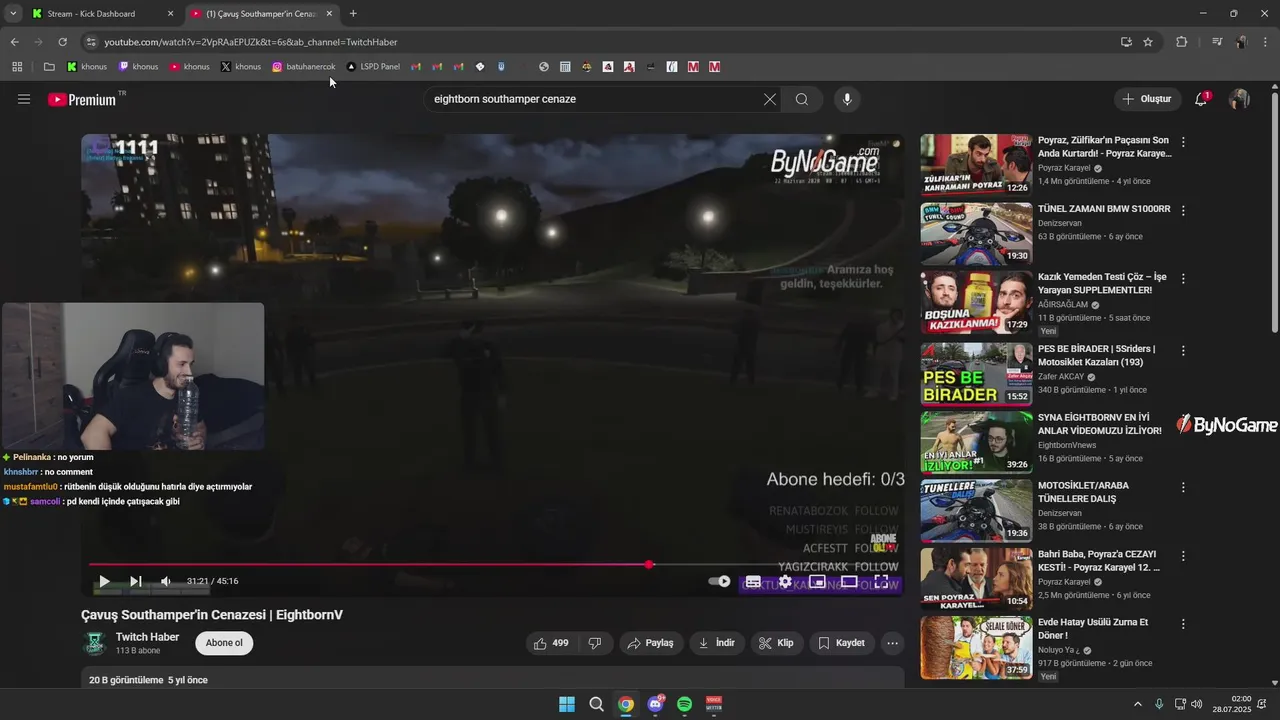
Task: Open the Twitch Haber channel avatar
Action: click(95, 643)
